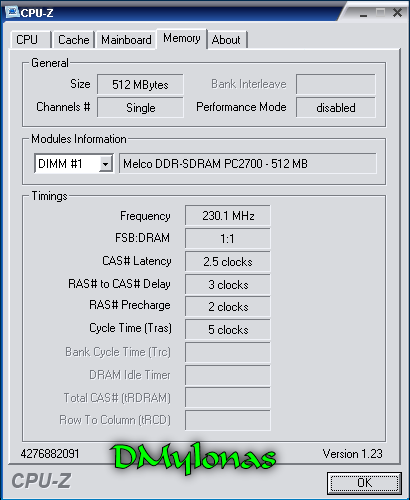The width and height of the screenshot is (410, 500).
Task: Click the Memory tab
Action: [182, 38]
